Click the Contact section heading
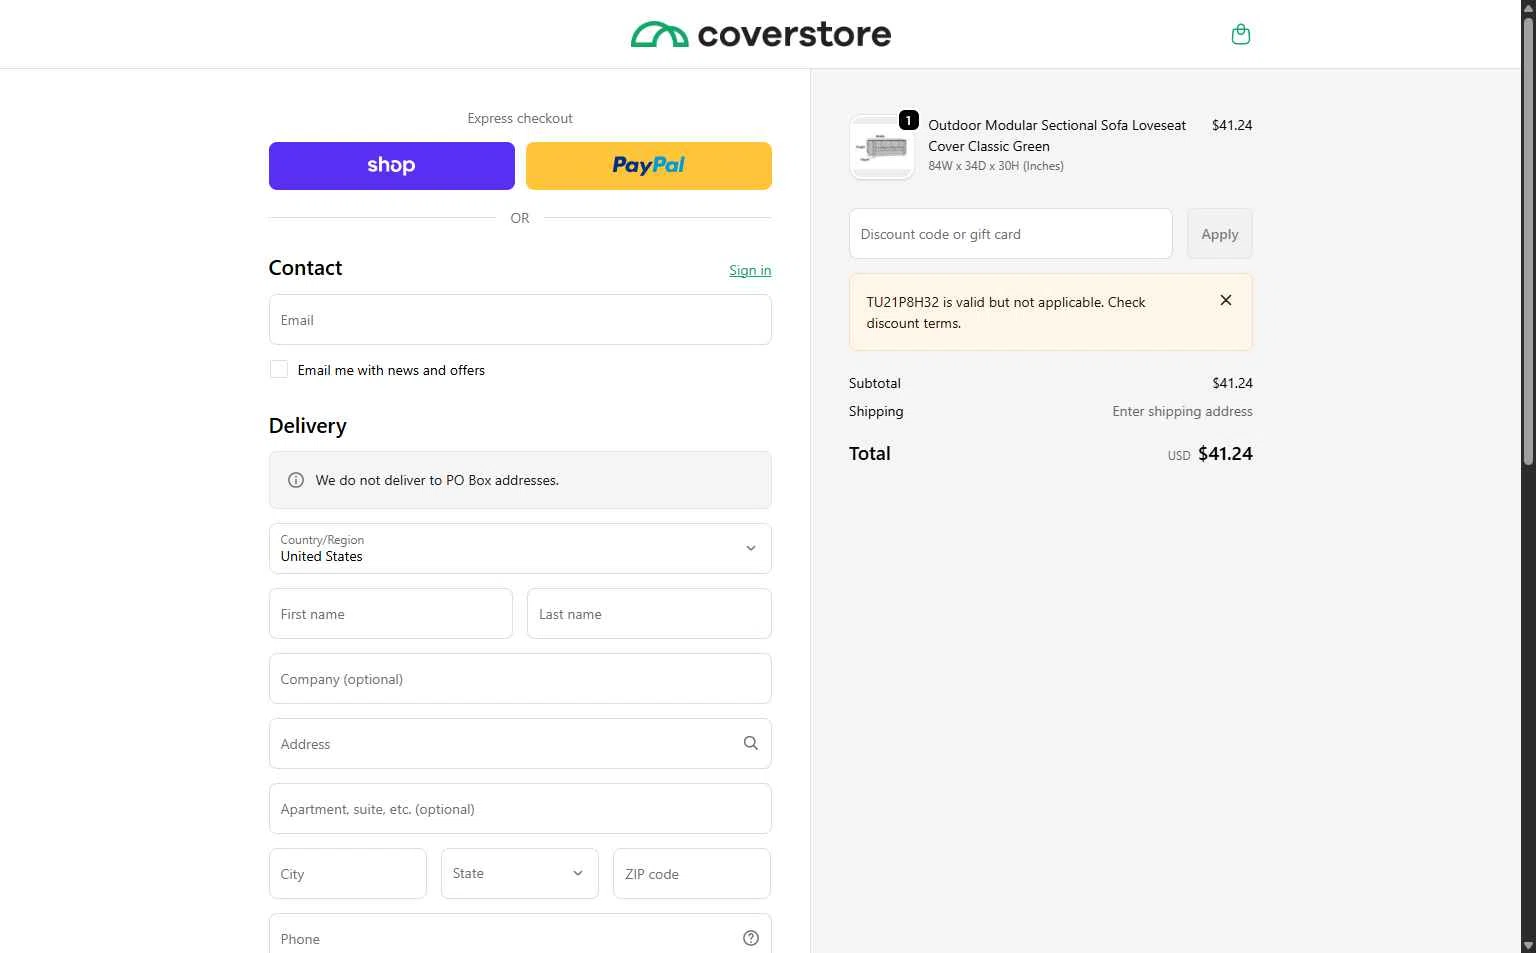 click(x=306, y=268)
